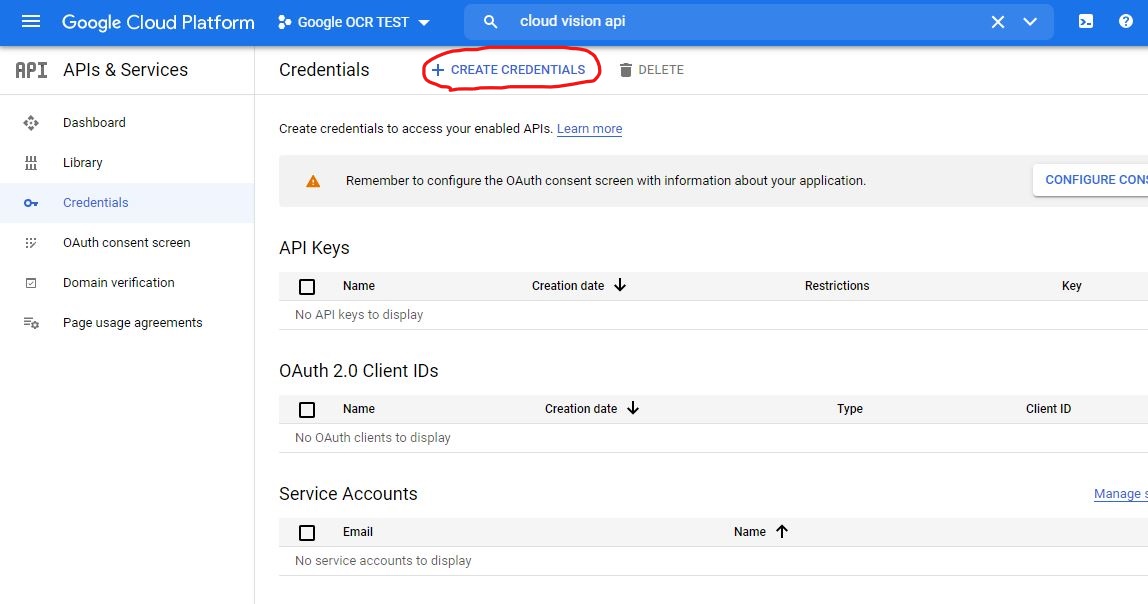The height and width of the screenshot is (604, 1148).
Task: Check the API Keys select-all checkbox
Action: [306, 286]
